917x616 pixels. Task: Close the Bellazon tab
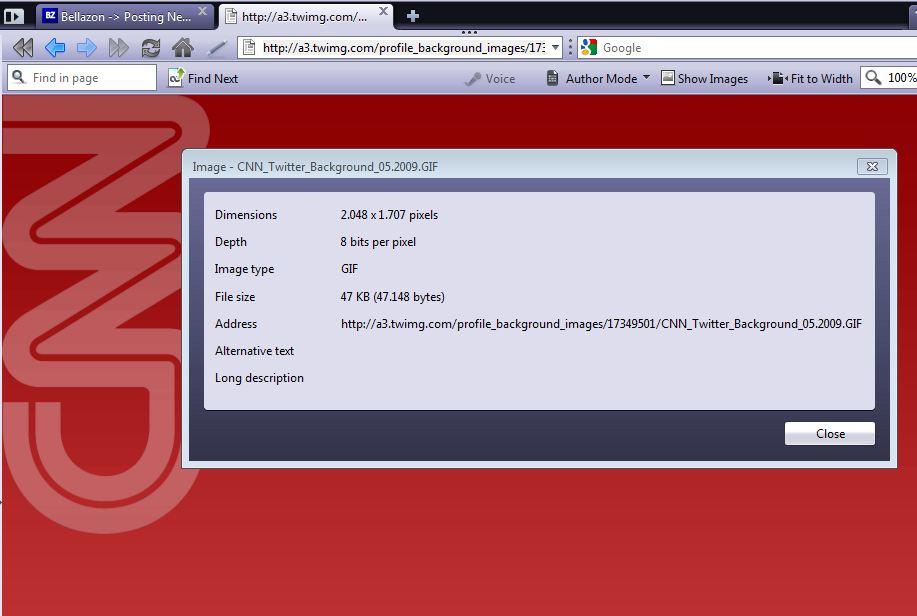202,11
